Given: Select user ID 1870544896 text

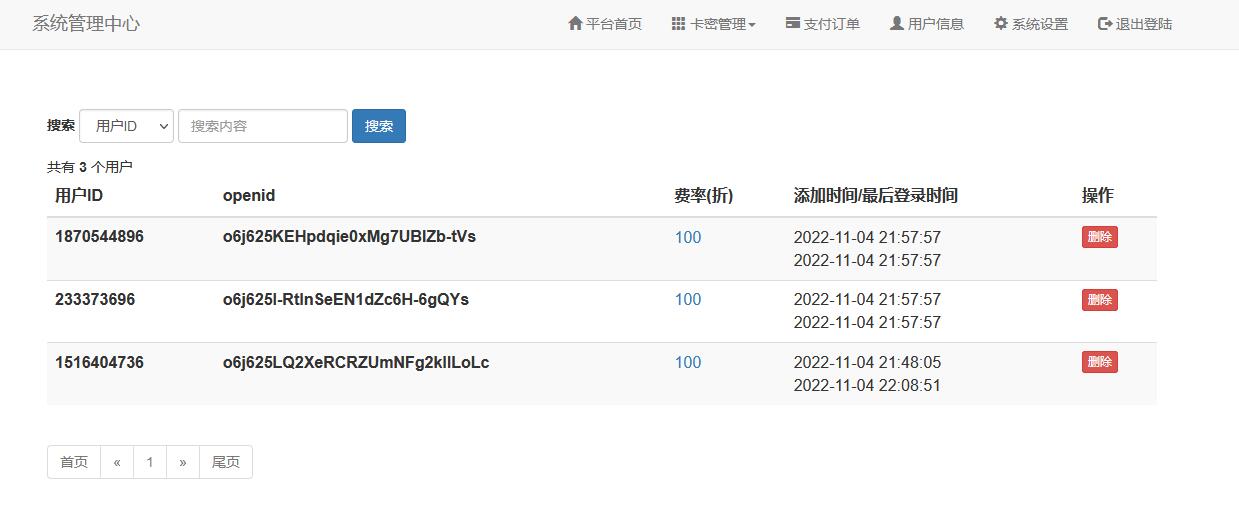Looking at the screenshot, I should (x=99, y=237).
